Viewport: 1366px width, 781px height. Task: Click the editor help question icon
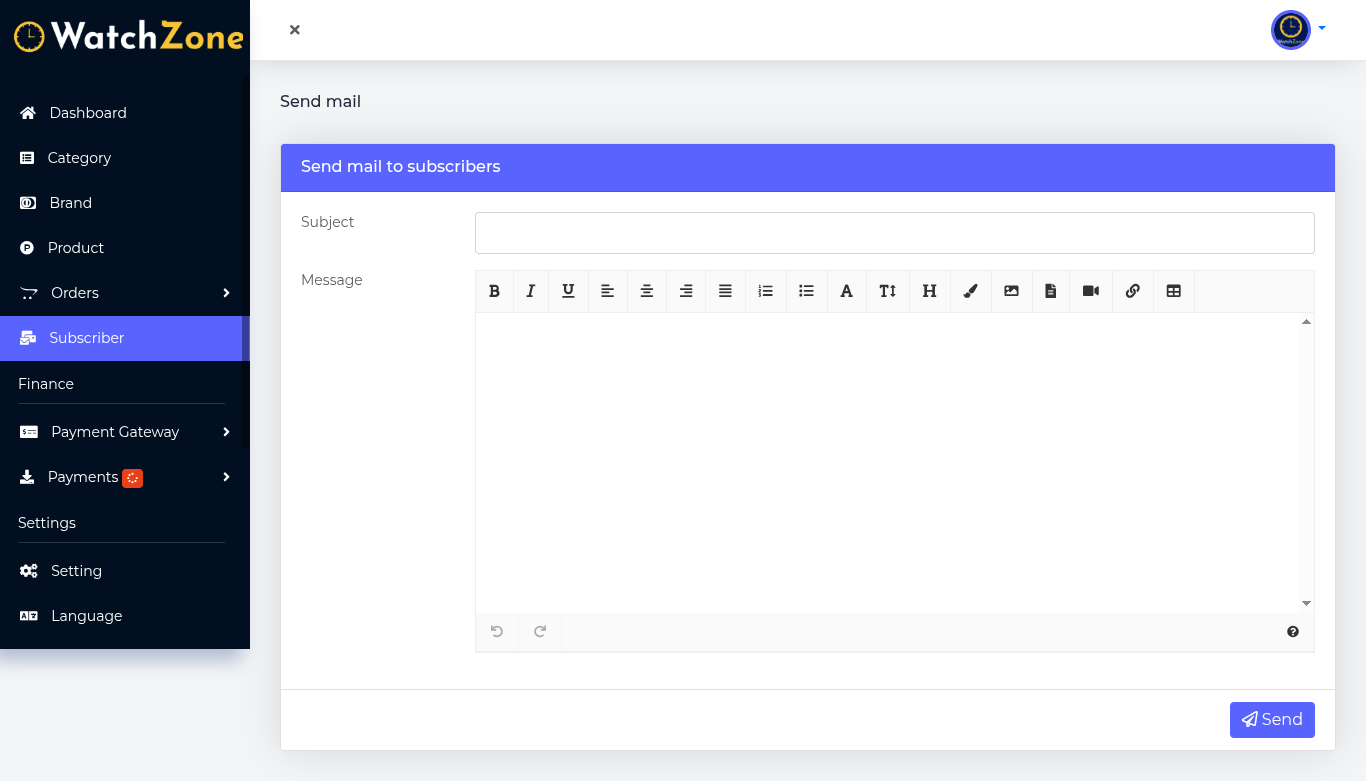(x=1293, y=631)
